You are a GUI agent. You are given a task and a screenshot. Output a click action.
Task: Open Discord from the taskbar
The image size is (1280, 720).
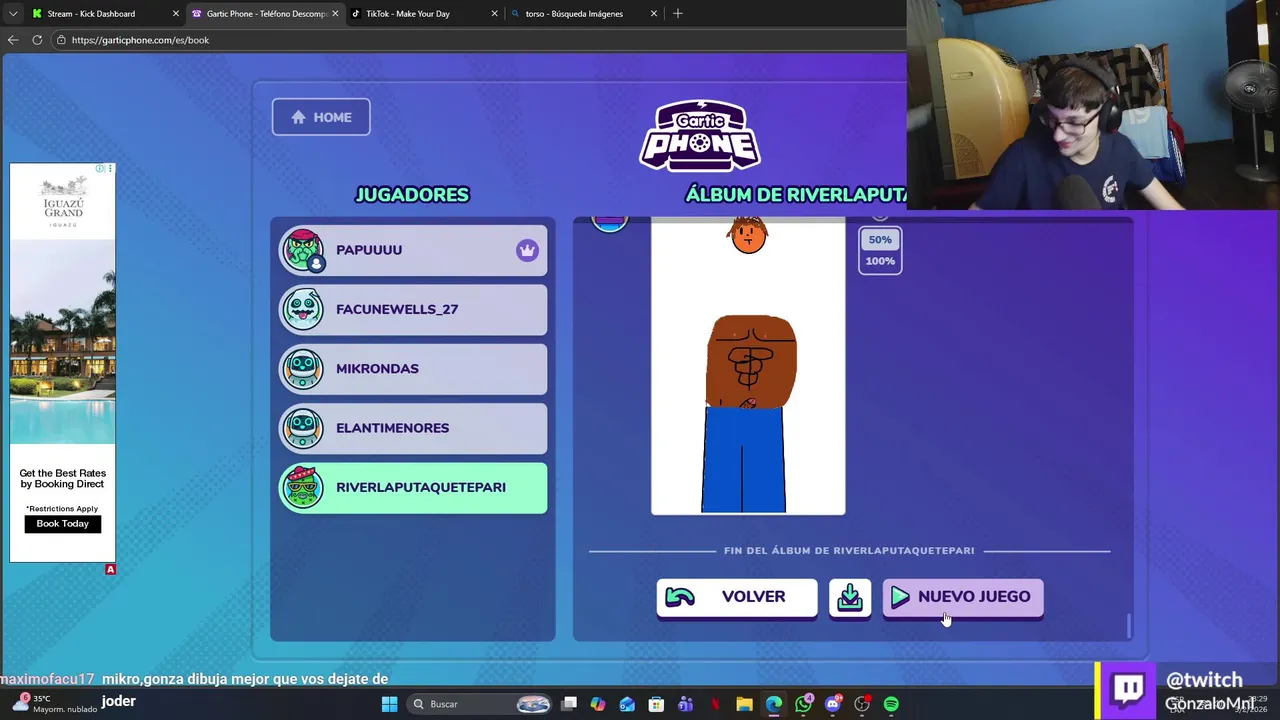click(832, 704)
